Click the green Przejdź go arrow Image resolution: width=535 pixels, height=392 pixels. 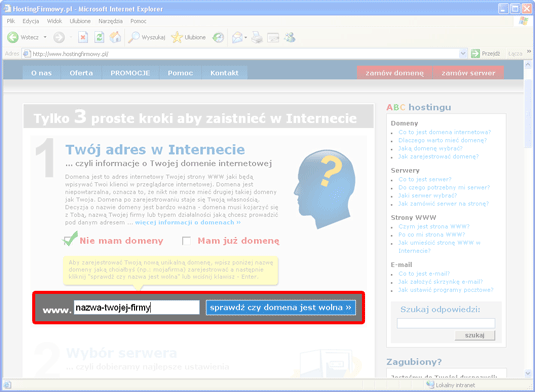[475, 54]
